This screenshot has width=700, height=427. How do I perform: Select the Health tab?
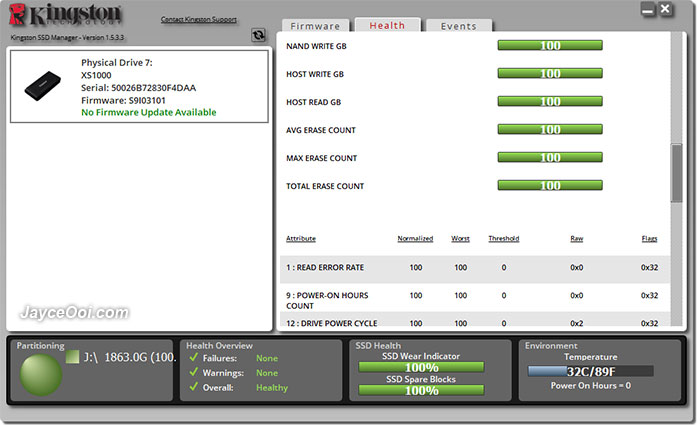click(x=387, y=25)
